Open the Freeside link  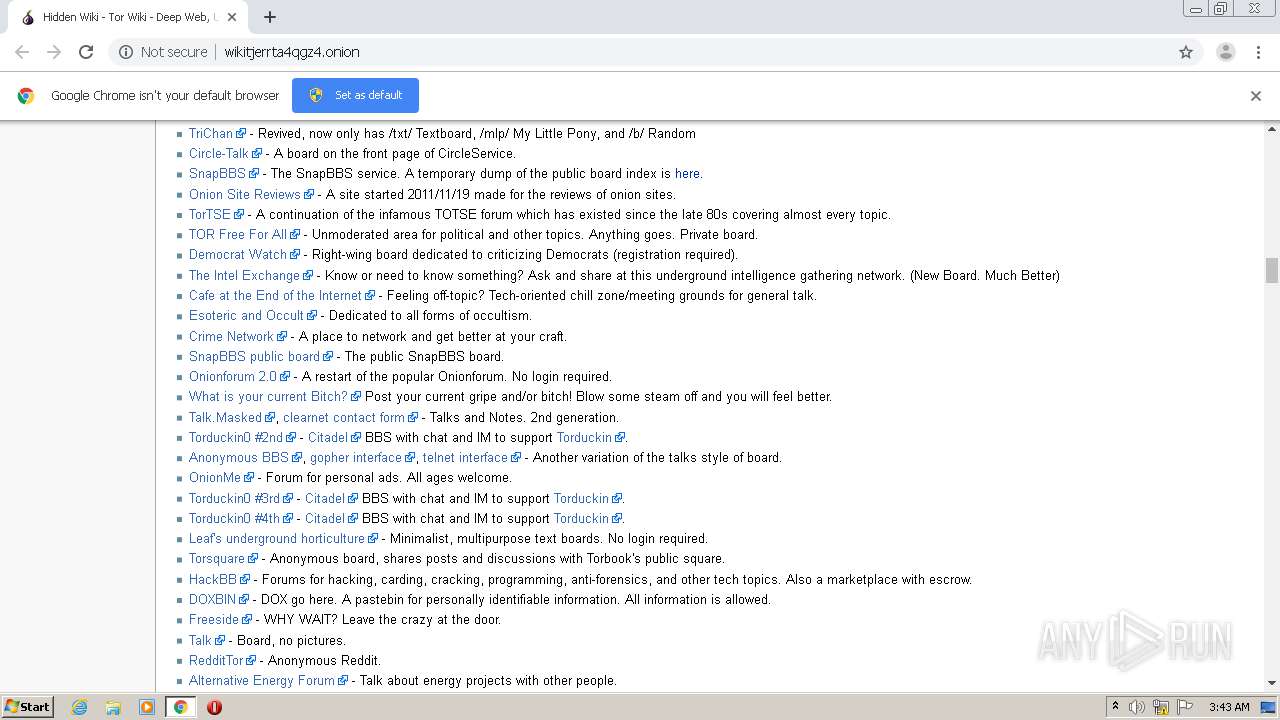(x=214, y=619)
